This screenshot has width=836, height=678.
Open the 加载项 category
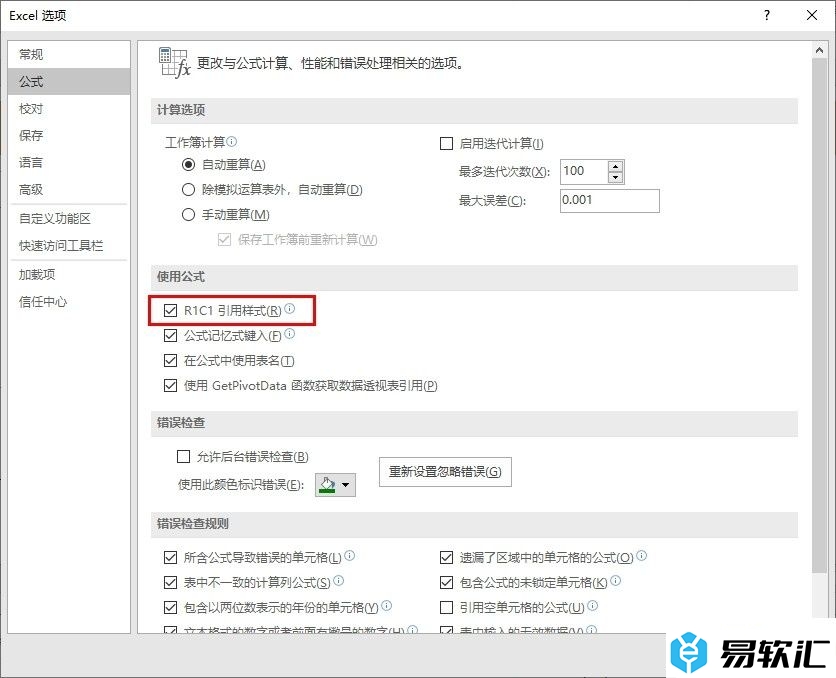pyautogui.click(x=69, y=275)
